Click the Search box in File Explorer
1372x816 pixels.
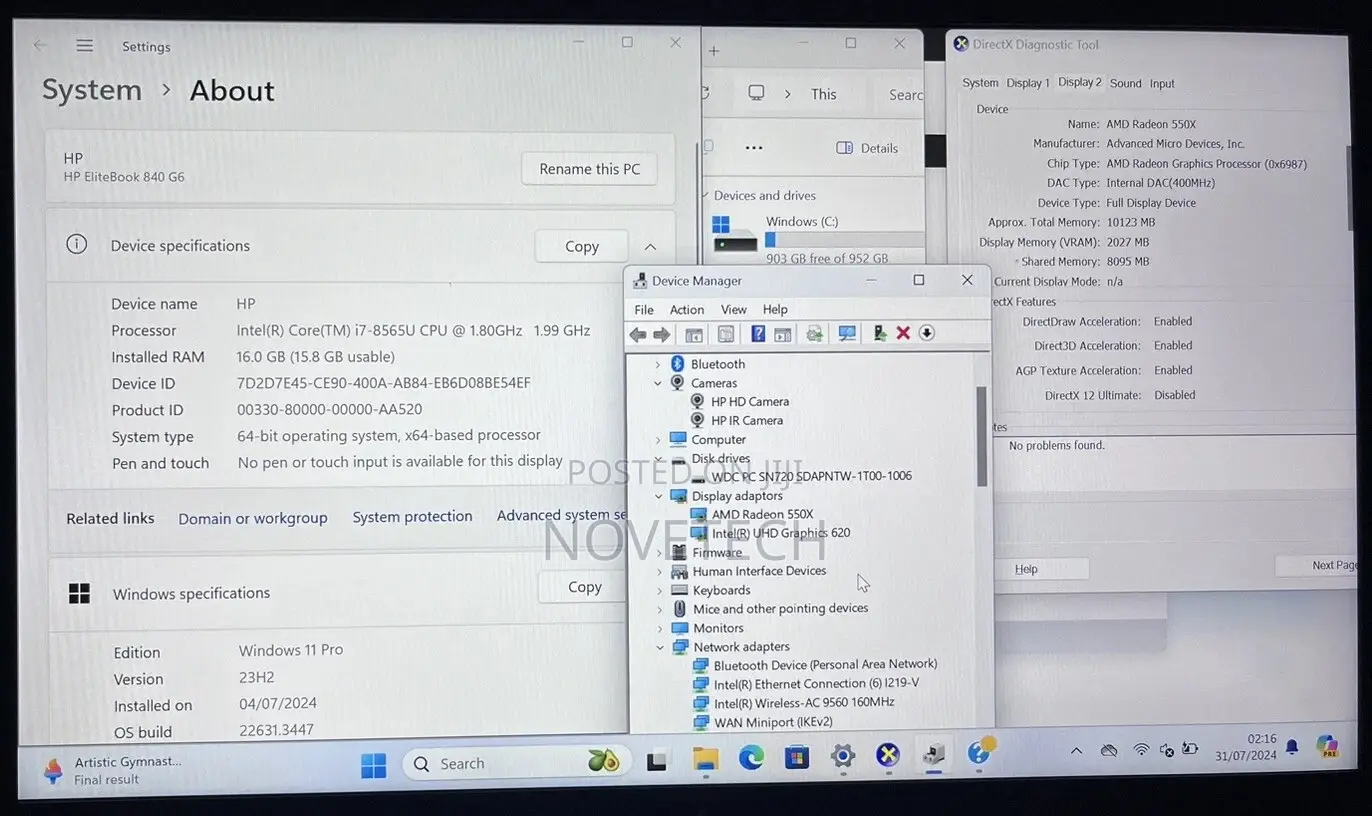[904, 95]
